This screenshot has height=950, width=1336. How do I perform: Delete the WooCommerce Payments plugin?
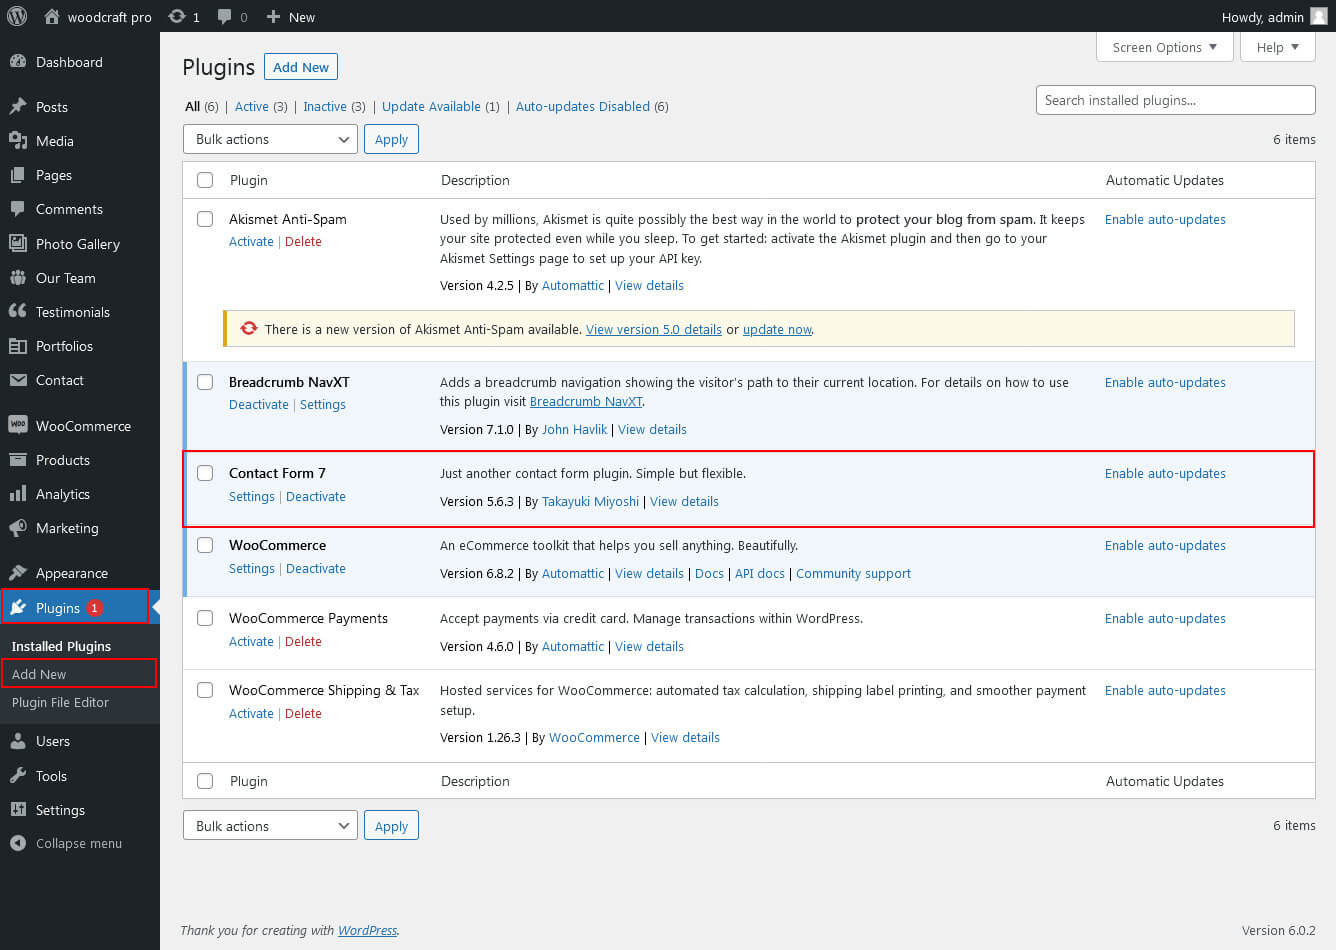(303, 641)
